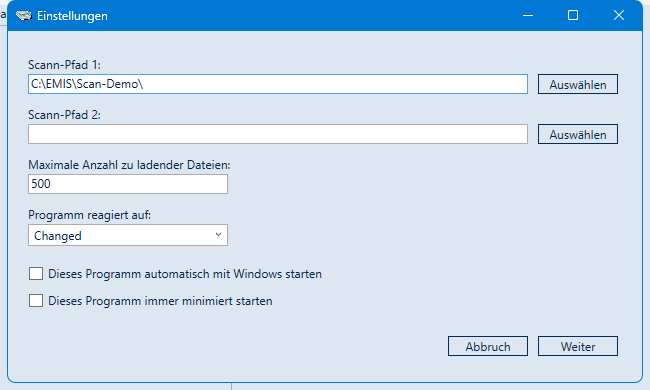The image size is (650, 390).
Task: Minimize the Einstellungen window
Action: click(528, 15)
